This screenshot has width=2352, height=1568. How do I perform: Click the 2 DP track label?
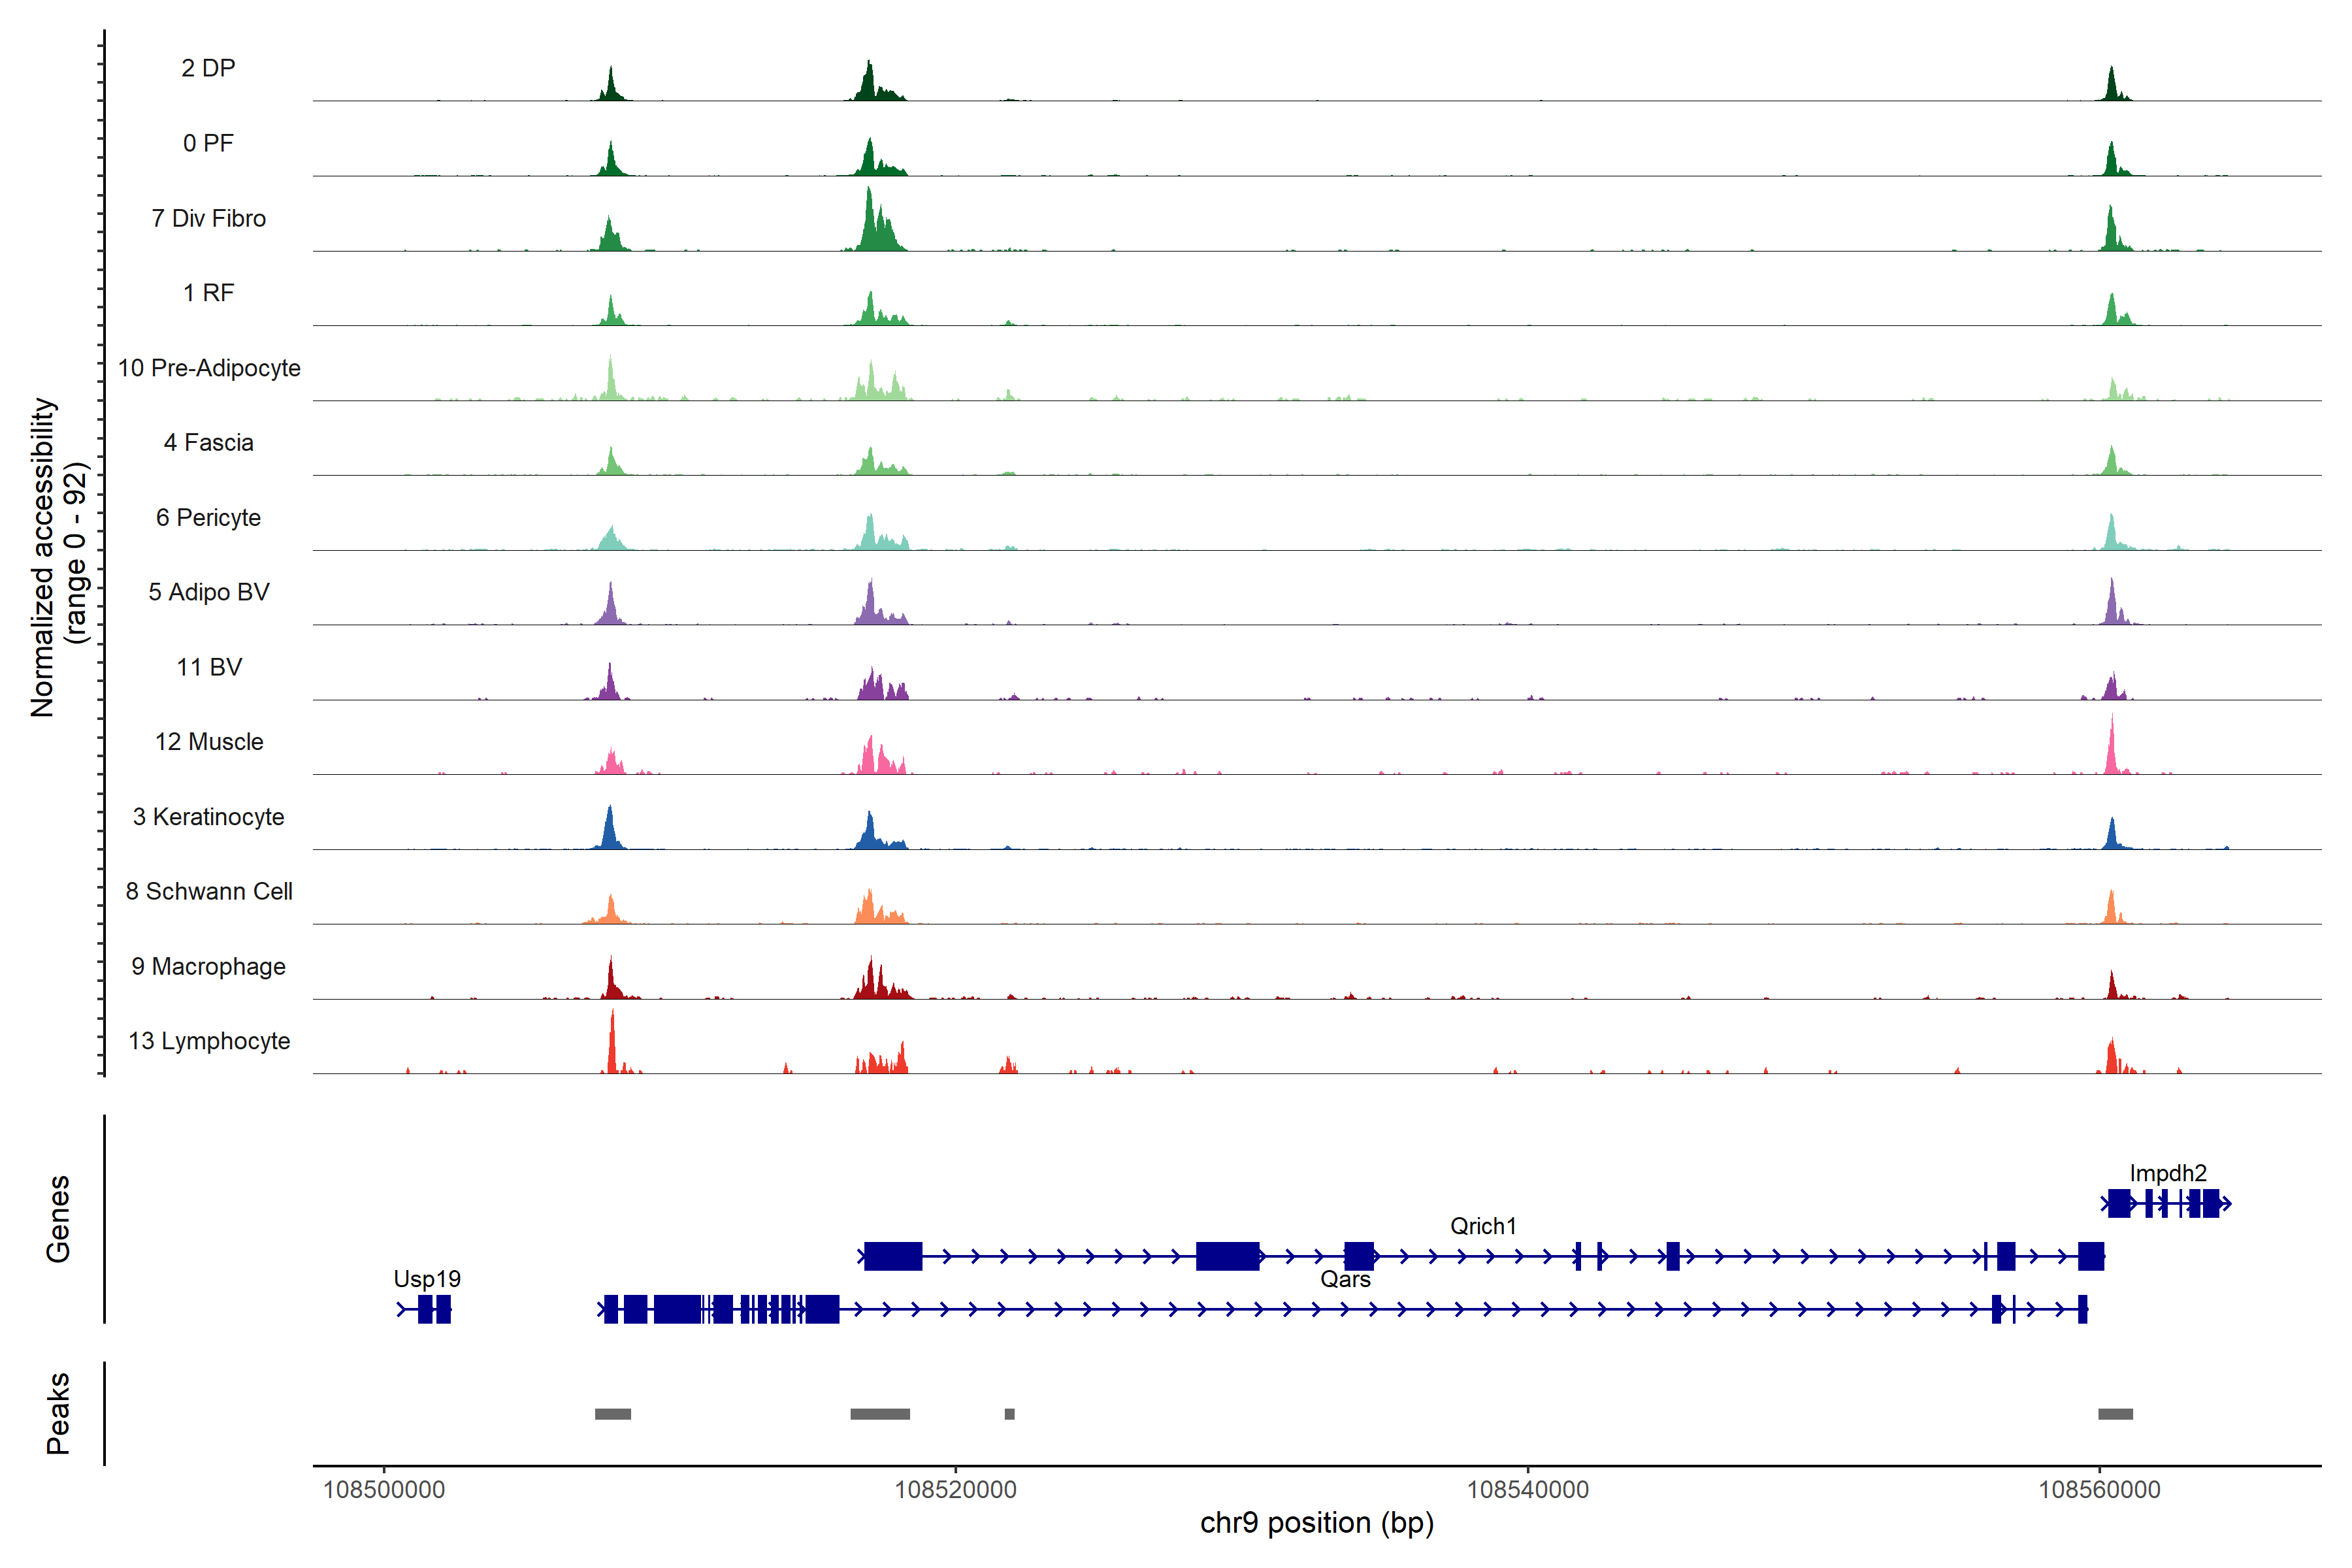pyautogui.click(x=208, y=68)
